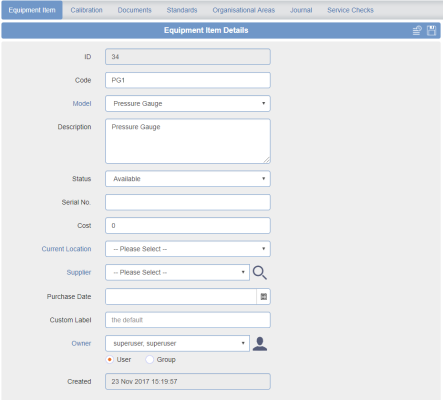Open the Model dropdown

188,104
